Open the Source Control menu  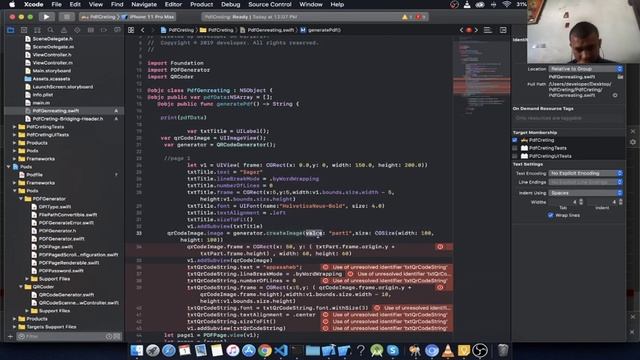pyautogui.click(x=269, y=4)
